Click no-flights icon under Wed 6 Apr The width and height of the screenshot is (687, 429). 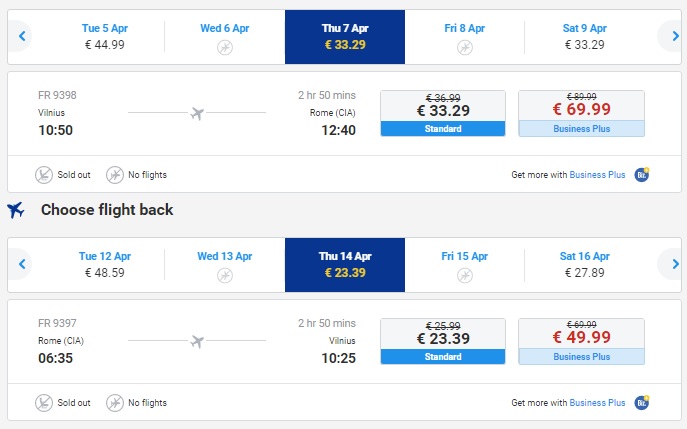[x=225, y=47]
